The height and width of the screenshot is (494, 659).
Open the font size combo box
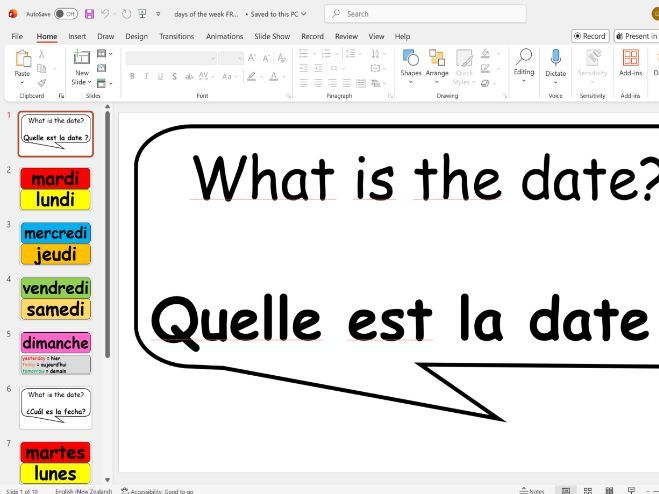pyautogui.click(x=231, y=58)
